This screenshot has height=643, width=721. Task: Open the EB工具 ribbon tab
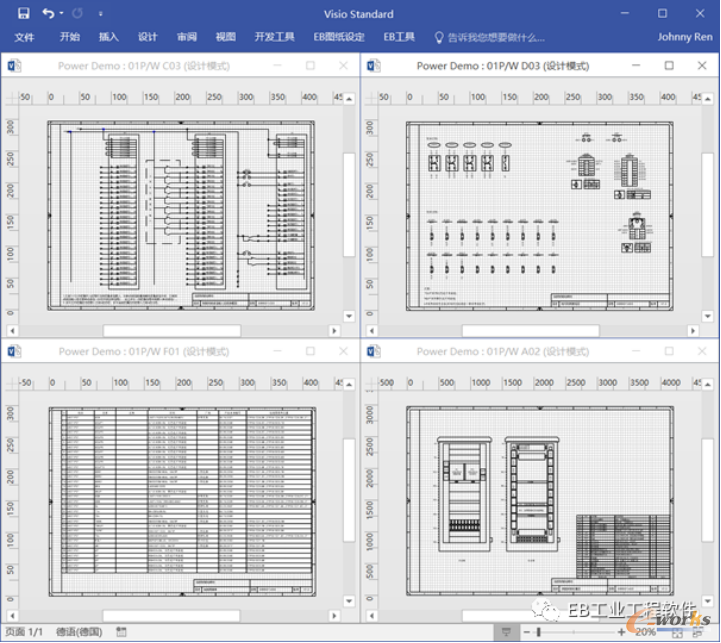pyautogui.click(x=399, y=37)
